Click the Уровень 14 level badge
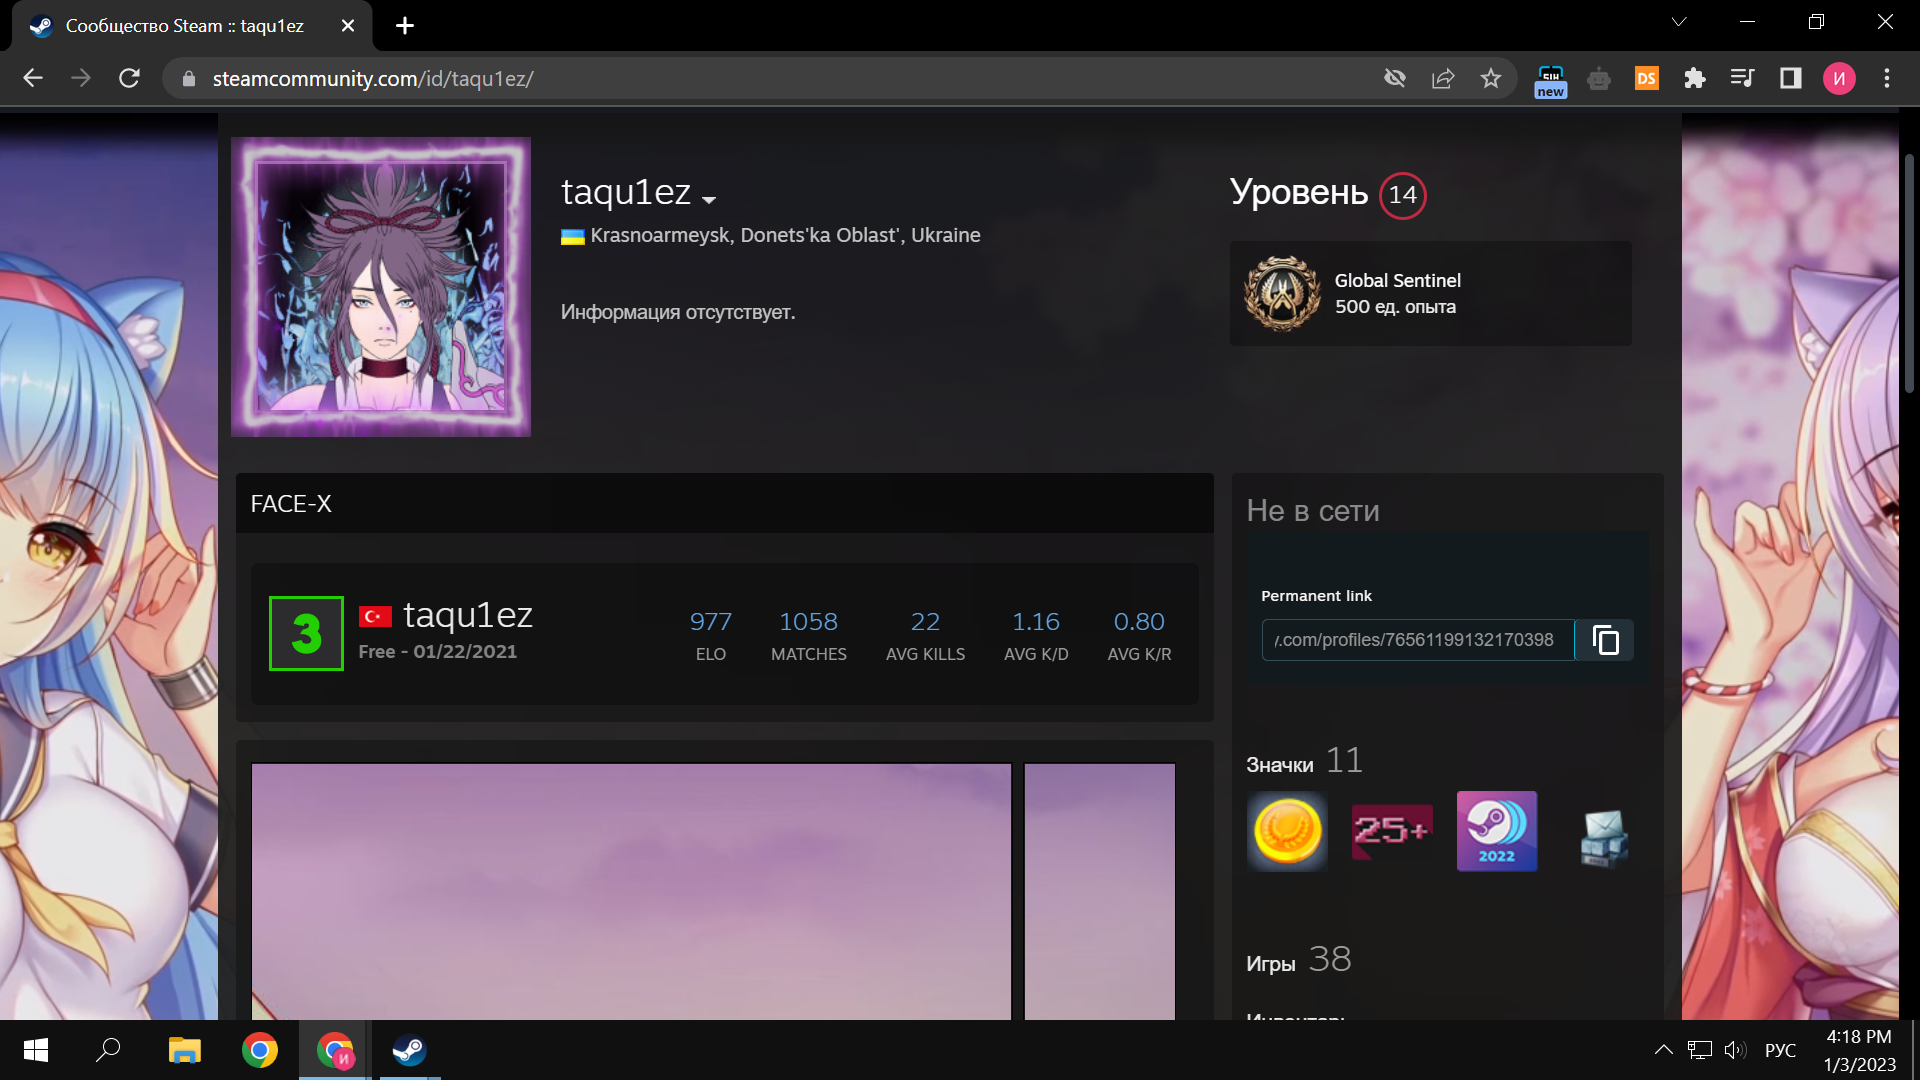 point(1403,195)
